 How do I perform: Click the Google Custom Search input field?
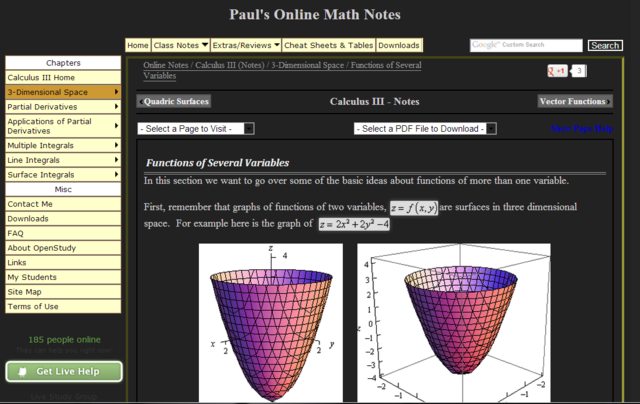point(526,45)
